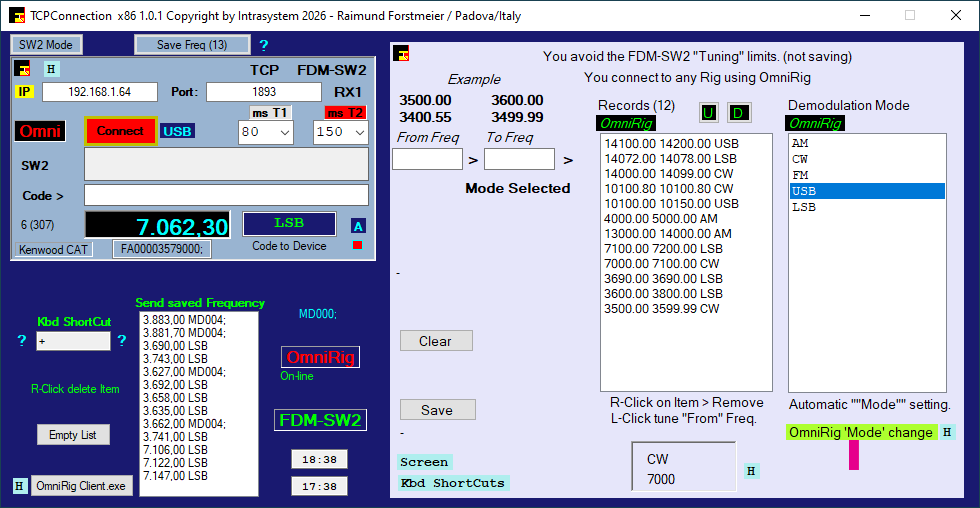The height and width of the screenshot is (508, 980).
Task: Click the cyan H help icon above IP
Action: click(x=52, y=69)
